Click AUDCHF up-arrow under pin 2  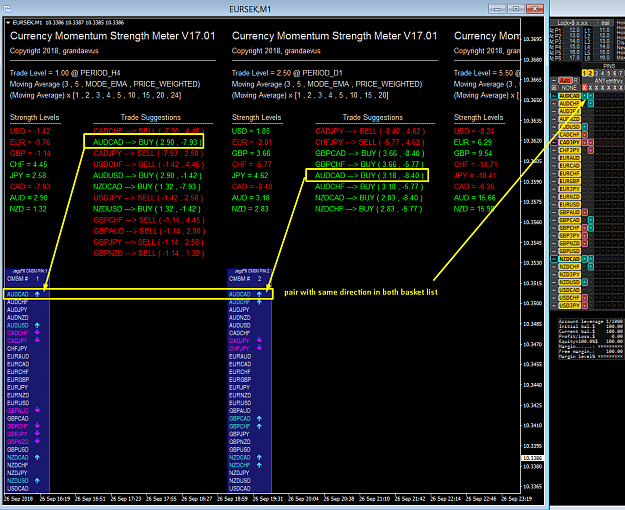click(591, 104)
